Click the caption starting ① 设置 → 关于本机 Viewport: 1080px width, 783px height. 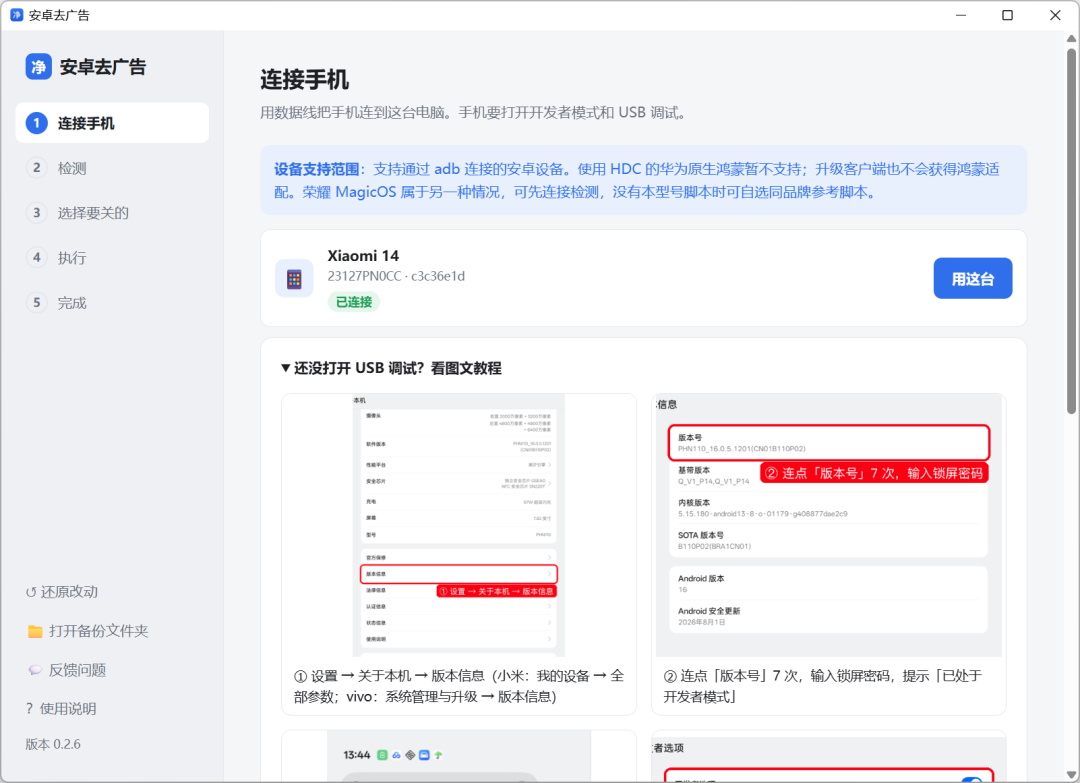[x=459, y=687]
